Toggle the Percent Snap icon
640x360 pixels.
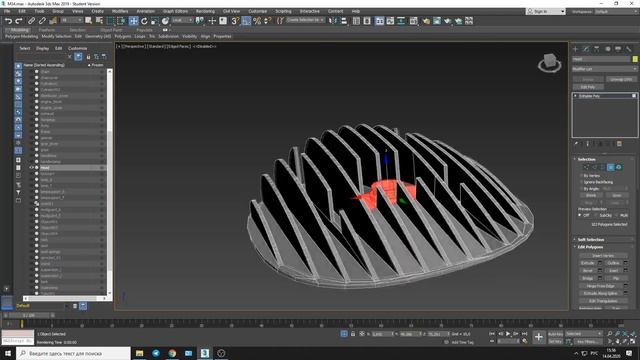click(257, 21)
